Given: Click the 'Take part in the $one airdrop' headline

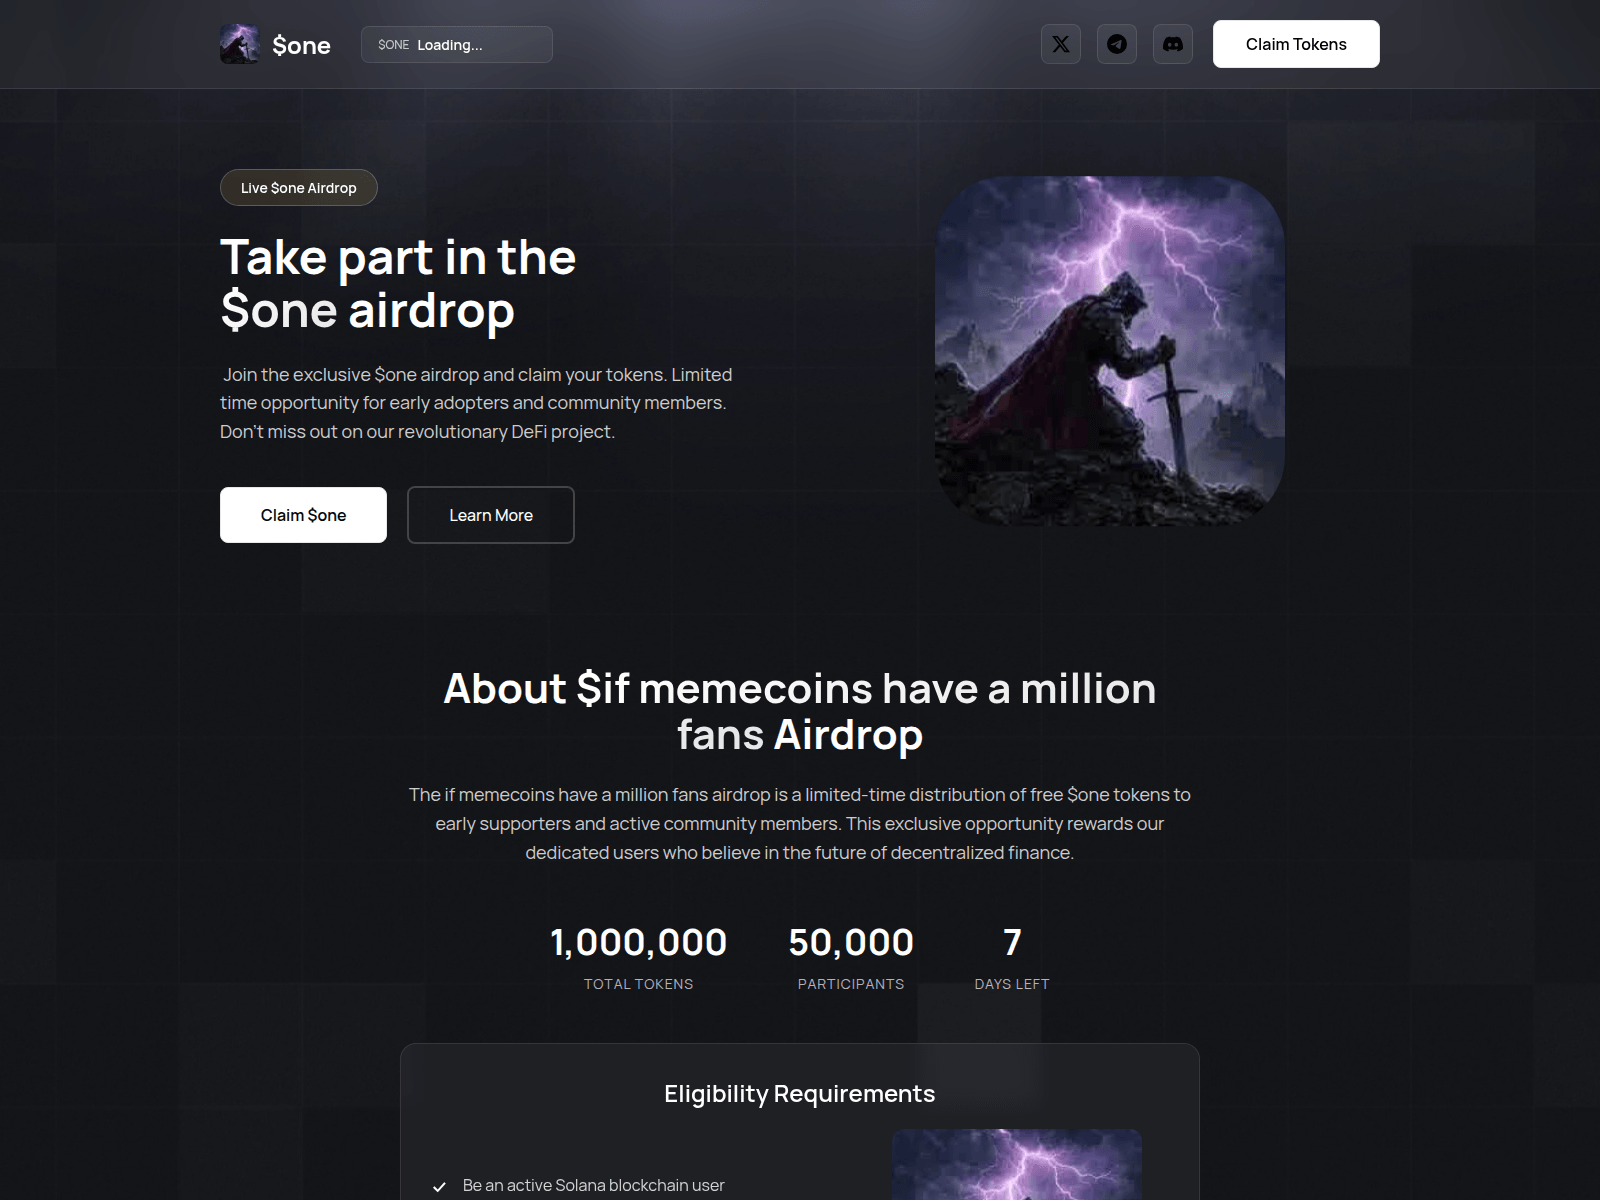Looking at the screenshot, I should point(398,284).
